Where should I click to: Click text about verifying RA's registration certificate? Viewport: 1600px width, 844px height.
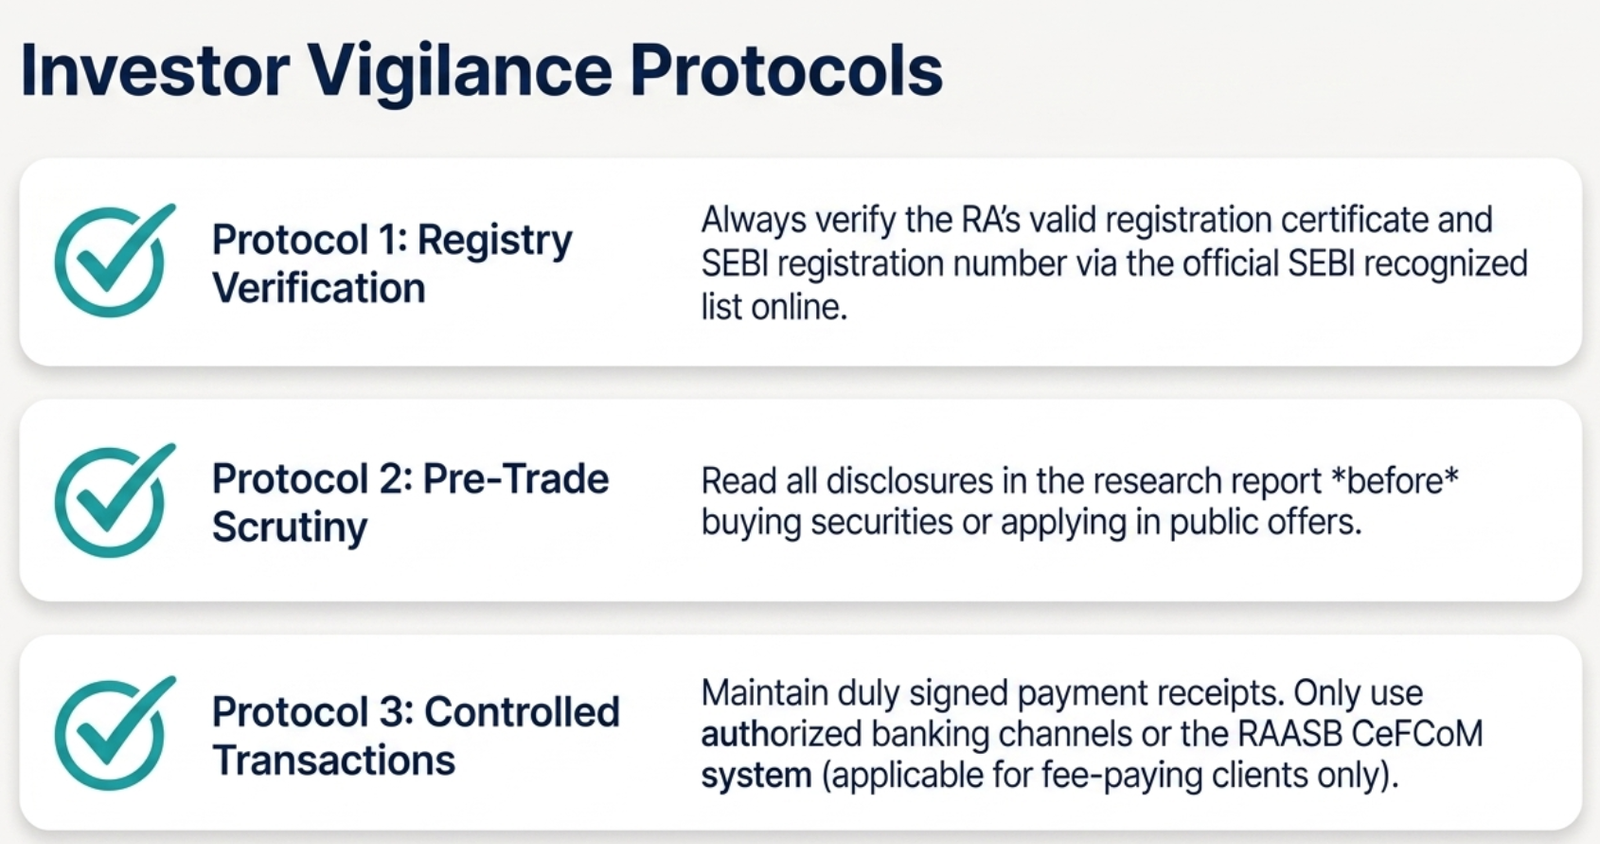1096,220
